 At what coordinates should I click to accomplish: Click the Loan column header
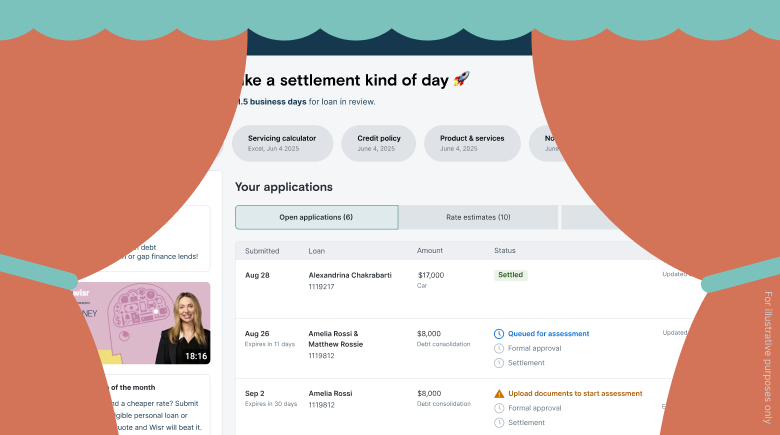[x=316, y=251]
